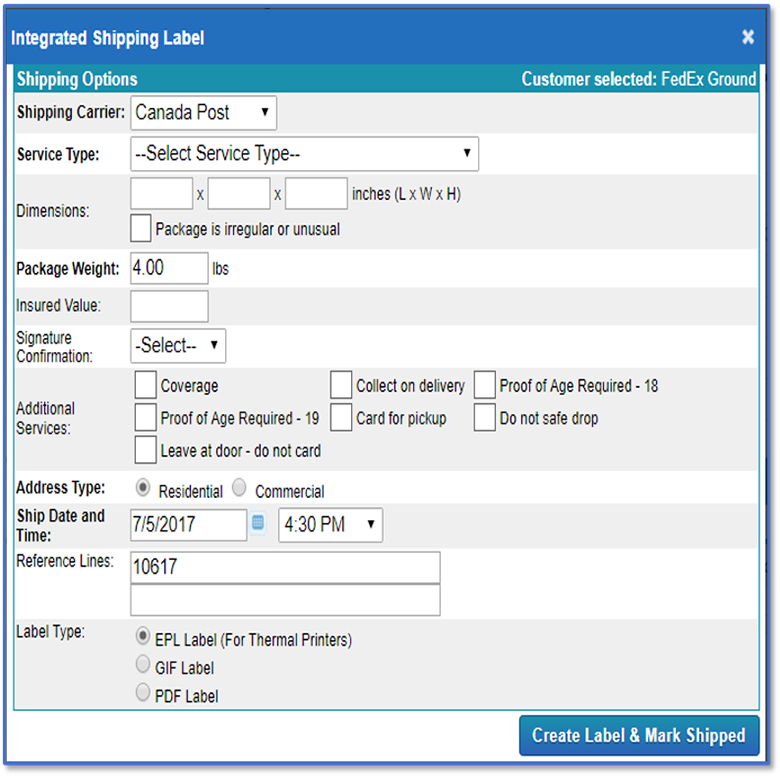Open the 4:30 PM ship time dropdown
Viewport: 780px width, 778px height.
pyautogui.click(x=330, y=525)
